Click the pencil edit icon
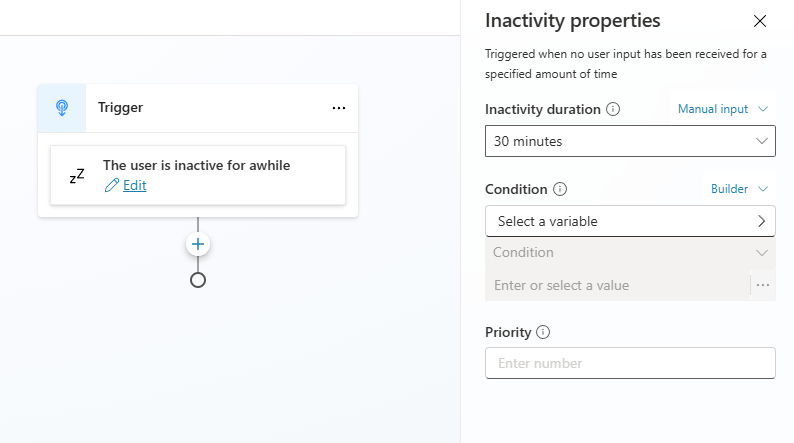 111,185
